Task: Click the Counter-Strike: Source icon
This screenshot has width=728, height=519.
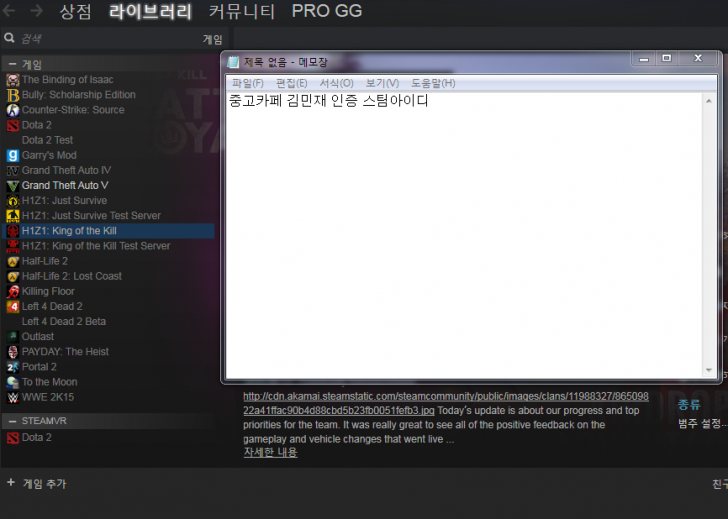Action: (x=12, y=110)
